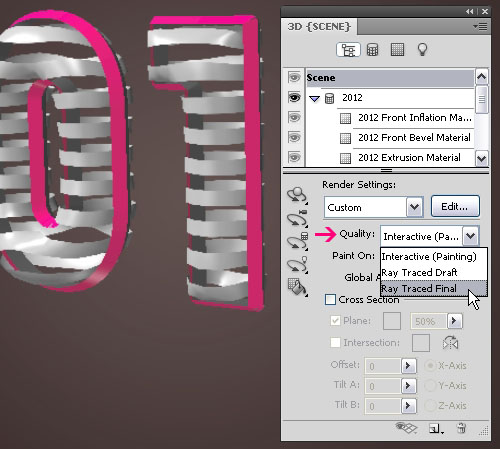Click the Tilt A input field
This screenshot has height=449, width=500.
coord(383,386)
